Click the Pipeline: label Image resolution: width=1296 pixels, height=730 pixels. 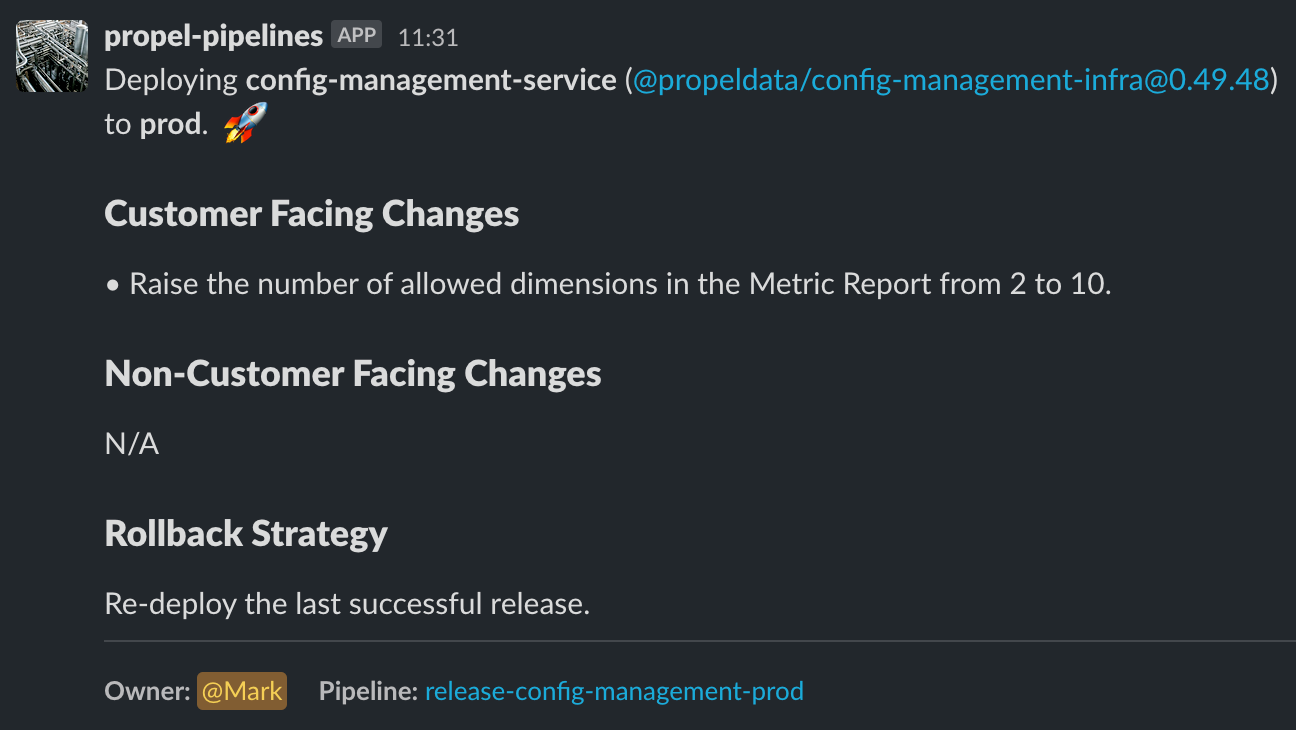(x=368, y=691)
